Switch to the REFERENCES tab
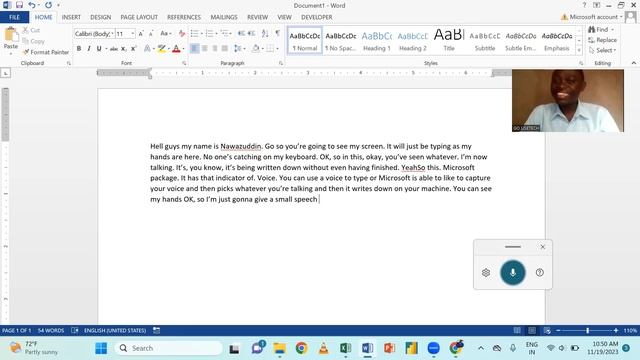This screenshot has width=640, height=360. (184, 17)
